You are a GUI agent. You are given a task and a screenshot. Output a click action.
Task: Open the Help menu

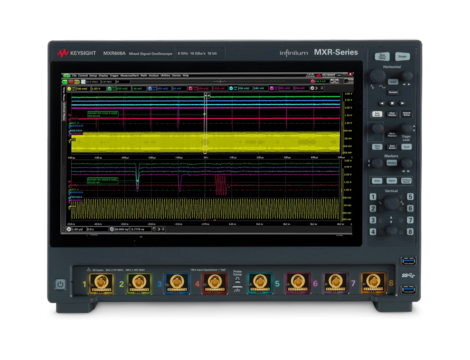pyautogui.click(x=186, y=75)
